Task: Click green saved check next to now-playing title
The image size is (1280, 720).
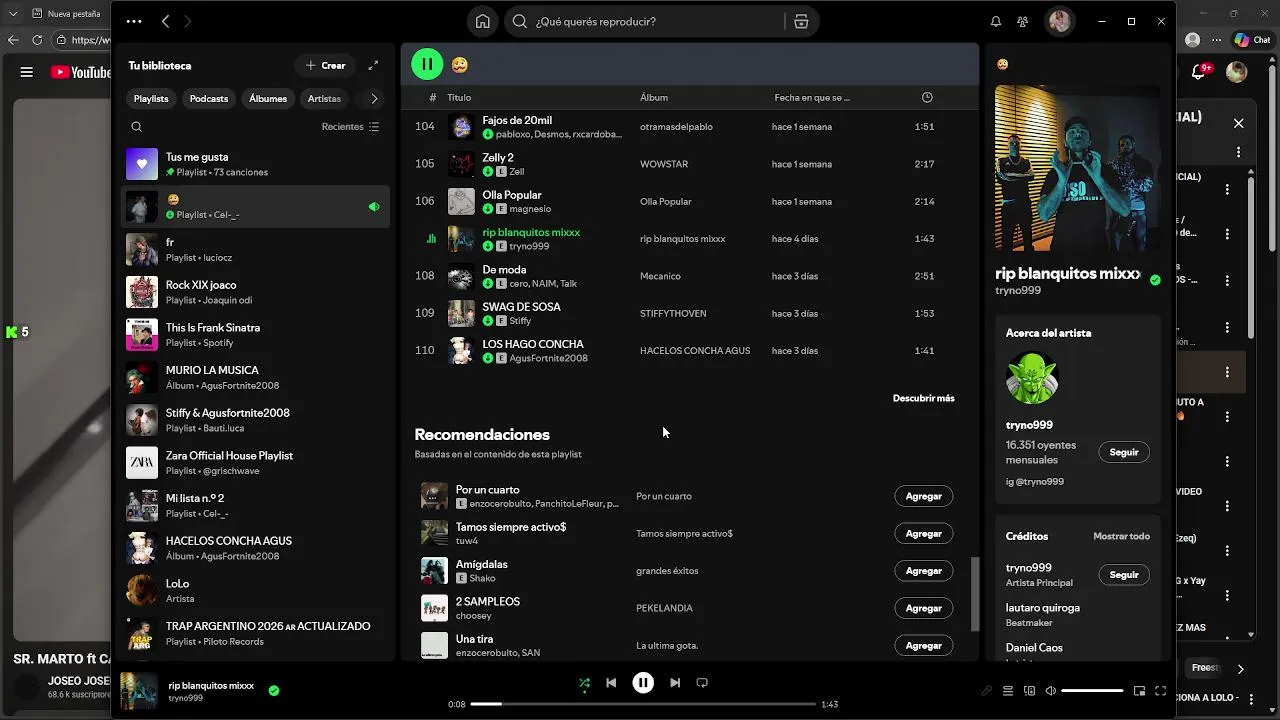Action: coord(274,690)
